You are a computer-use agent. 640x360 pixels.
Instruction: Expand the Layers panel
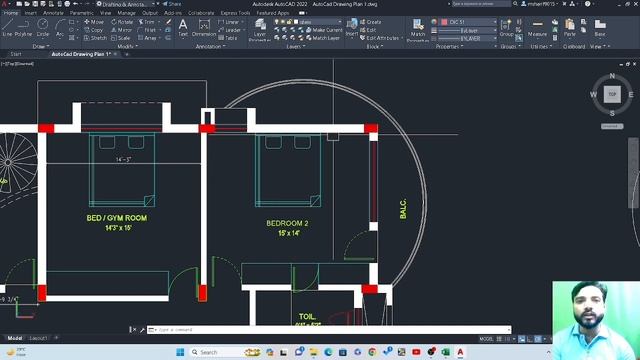(296, 47)
